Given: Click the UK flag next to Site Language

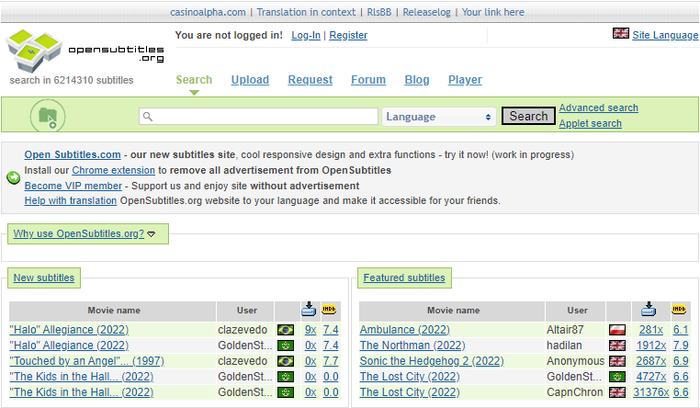Looking at the screenshot, I should [x=621, y=33].
